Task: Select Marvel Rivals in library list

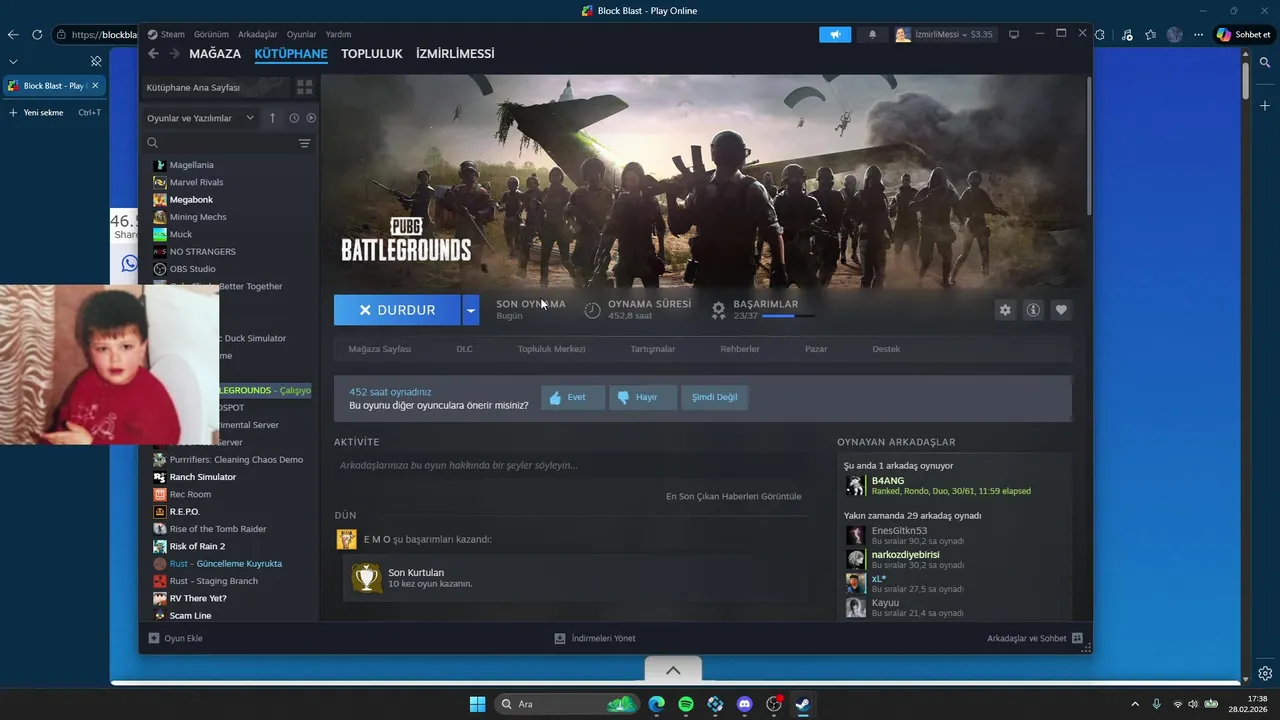Action: coord(196,182)
